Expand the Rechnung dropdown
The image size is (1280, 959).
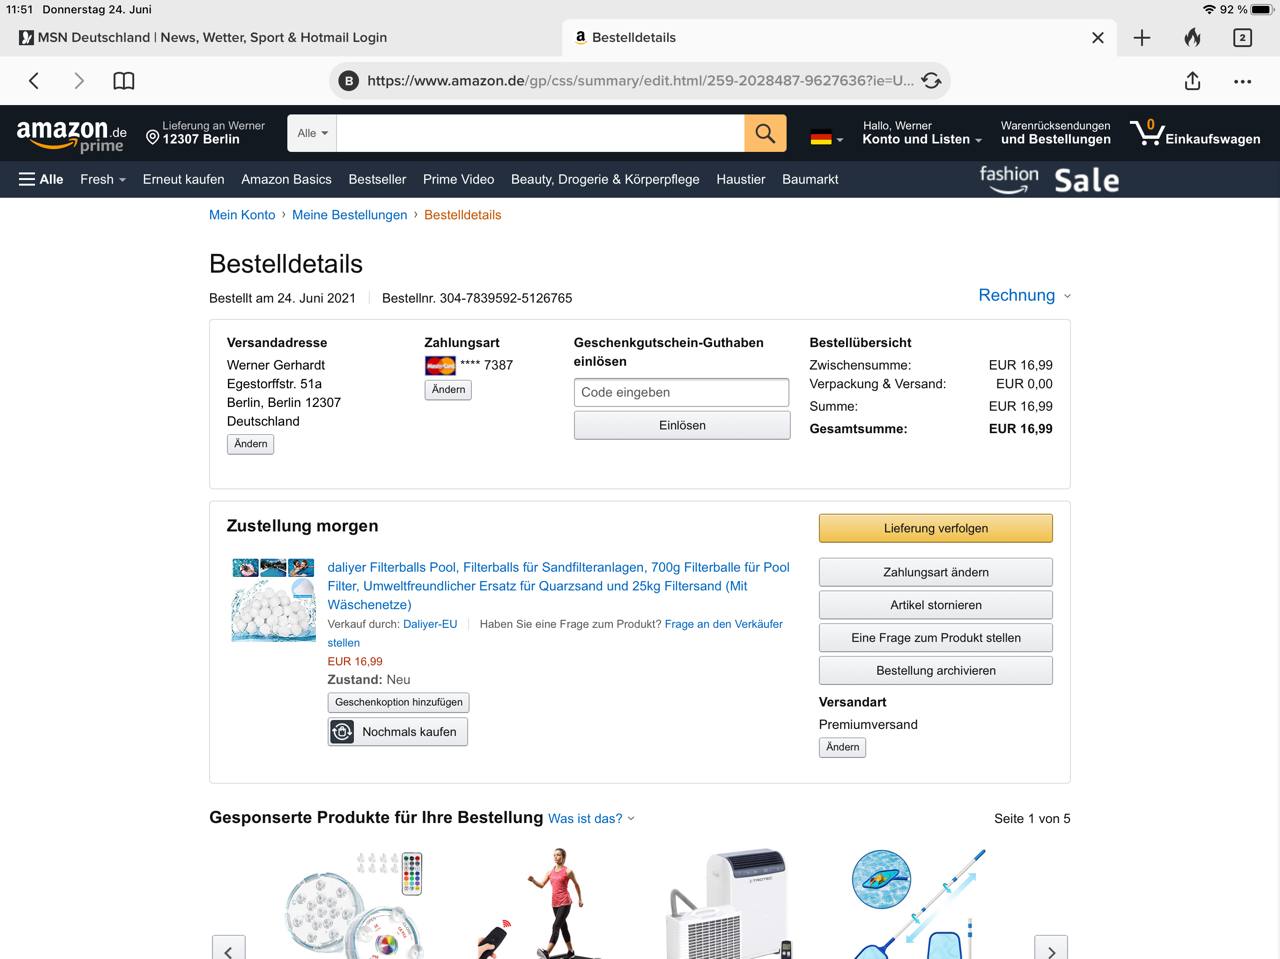1024,295
